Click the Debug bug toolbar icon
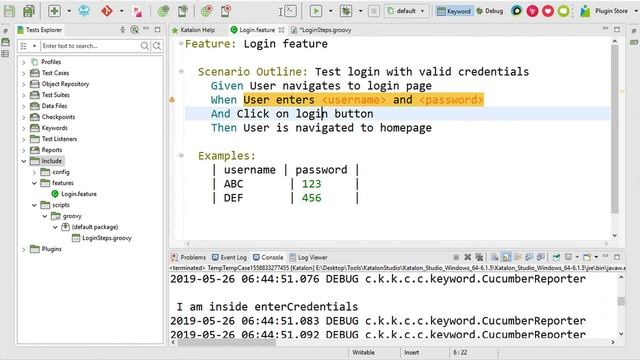The image size is (640, 360). 346,11
